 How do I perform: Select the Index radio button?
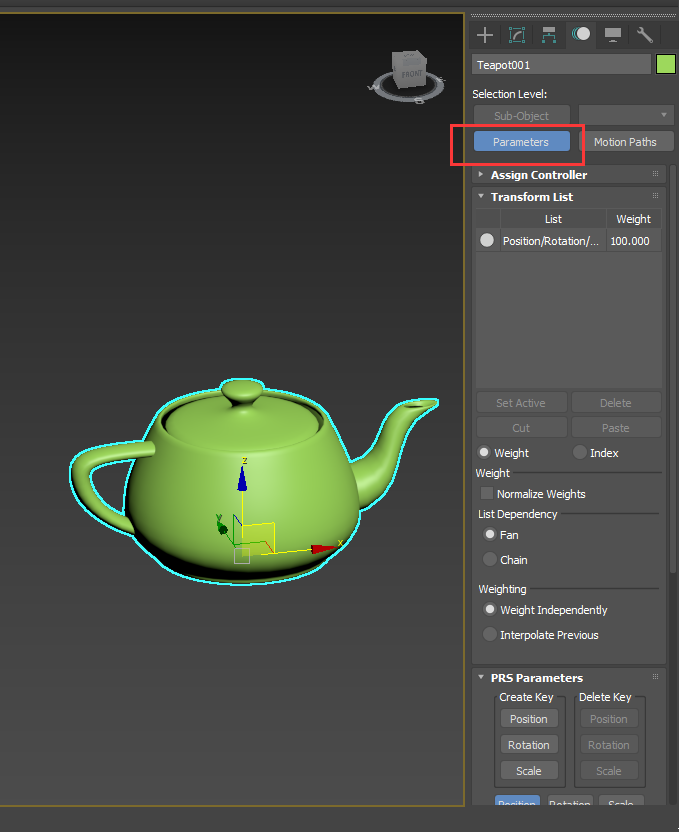(x=580, y=453)
